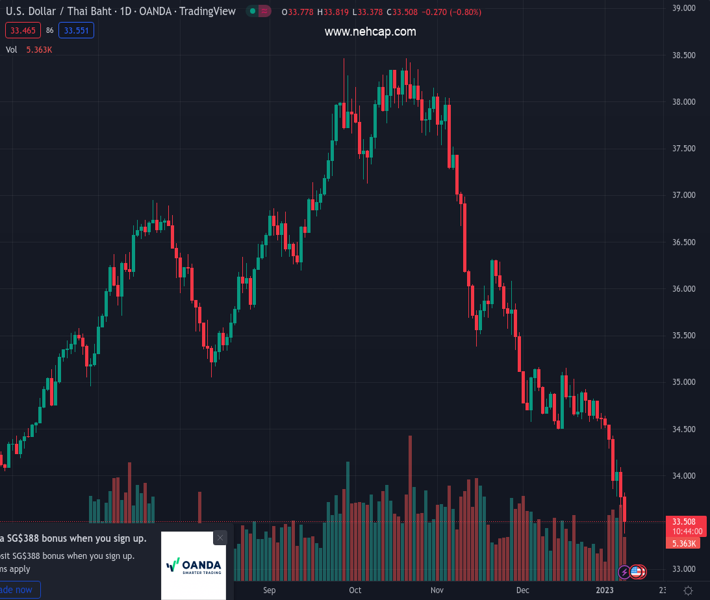
Task: Toggle the market status indicator pill
Action: (259, 12)
